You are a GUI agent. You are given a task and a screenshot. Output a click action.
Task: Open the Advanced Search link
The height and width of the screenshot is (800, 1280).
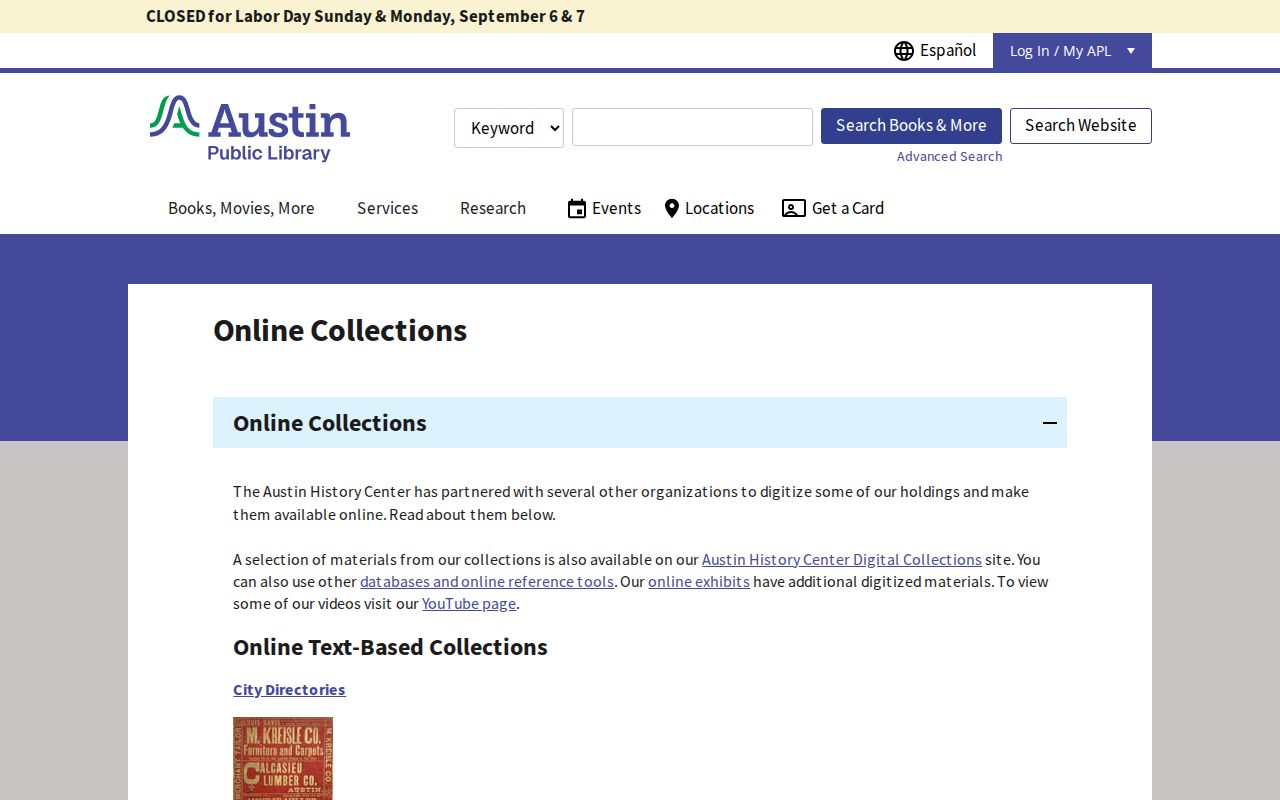tap(949, 156)
